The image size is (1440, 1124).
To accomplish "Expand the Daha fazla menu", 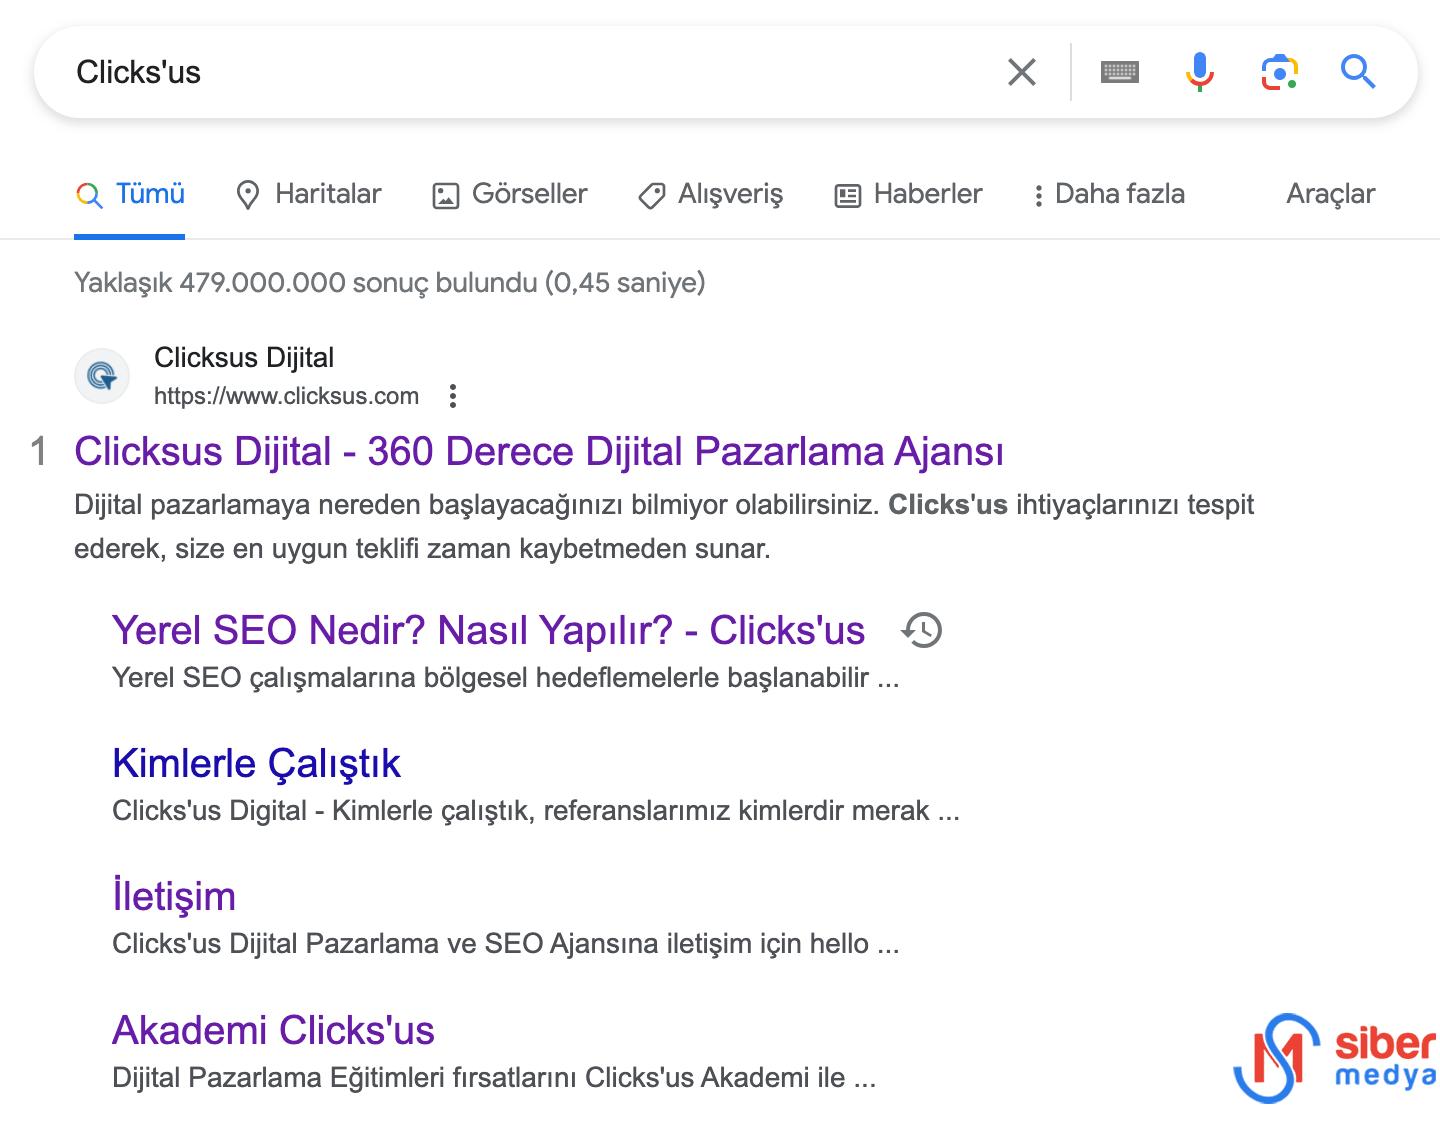I will 1108,194.
